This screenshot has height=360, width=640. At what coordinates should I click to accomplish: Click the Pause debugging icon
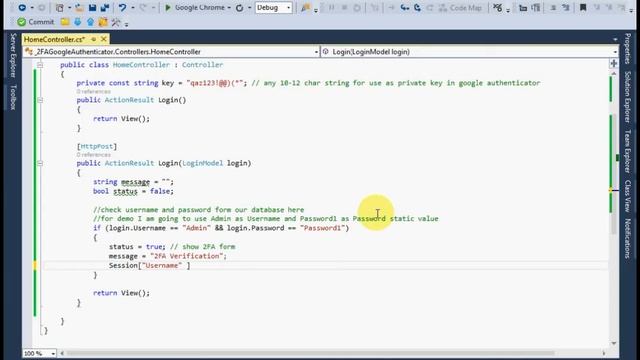click(331, 8)
